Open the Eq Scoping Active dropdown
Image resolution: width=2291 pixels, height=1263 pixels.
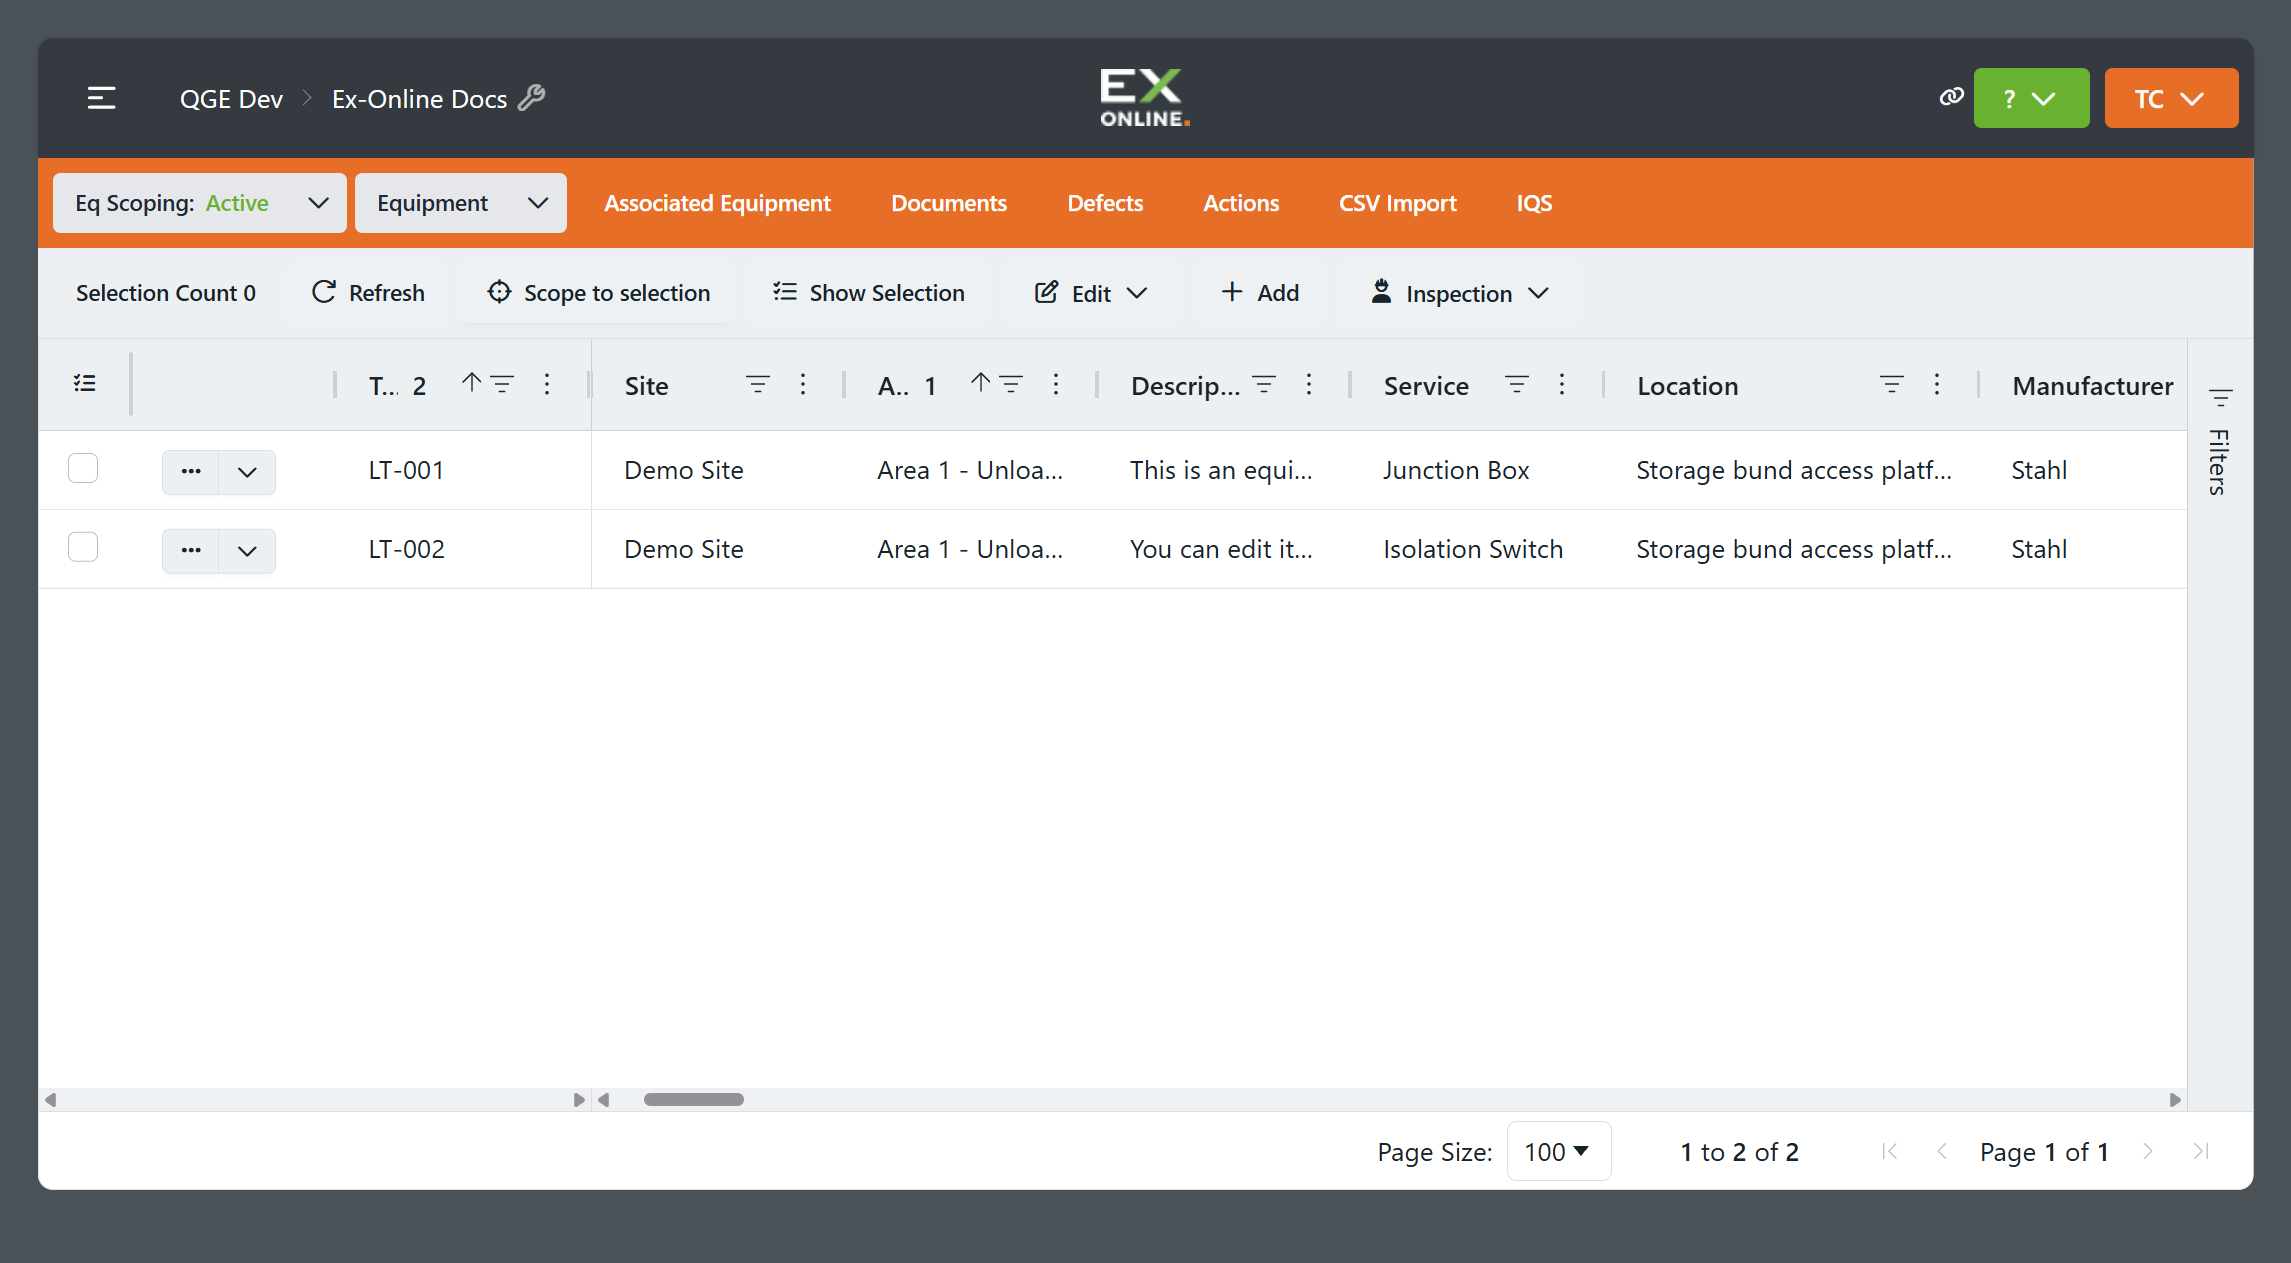tap(200, 203)
